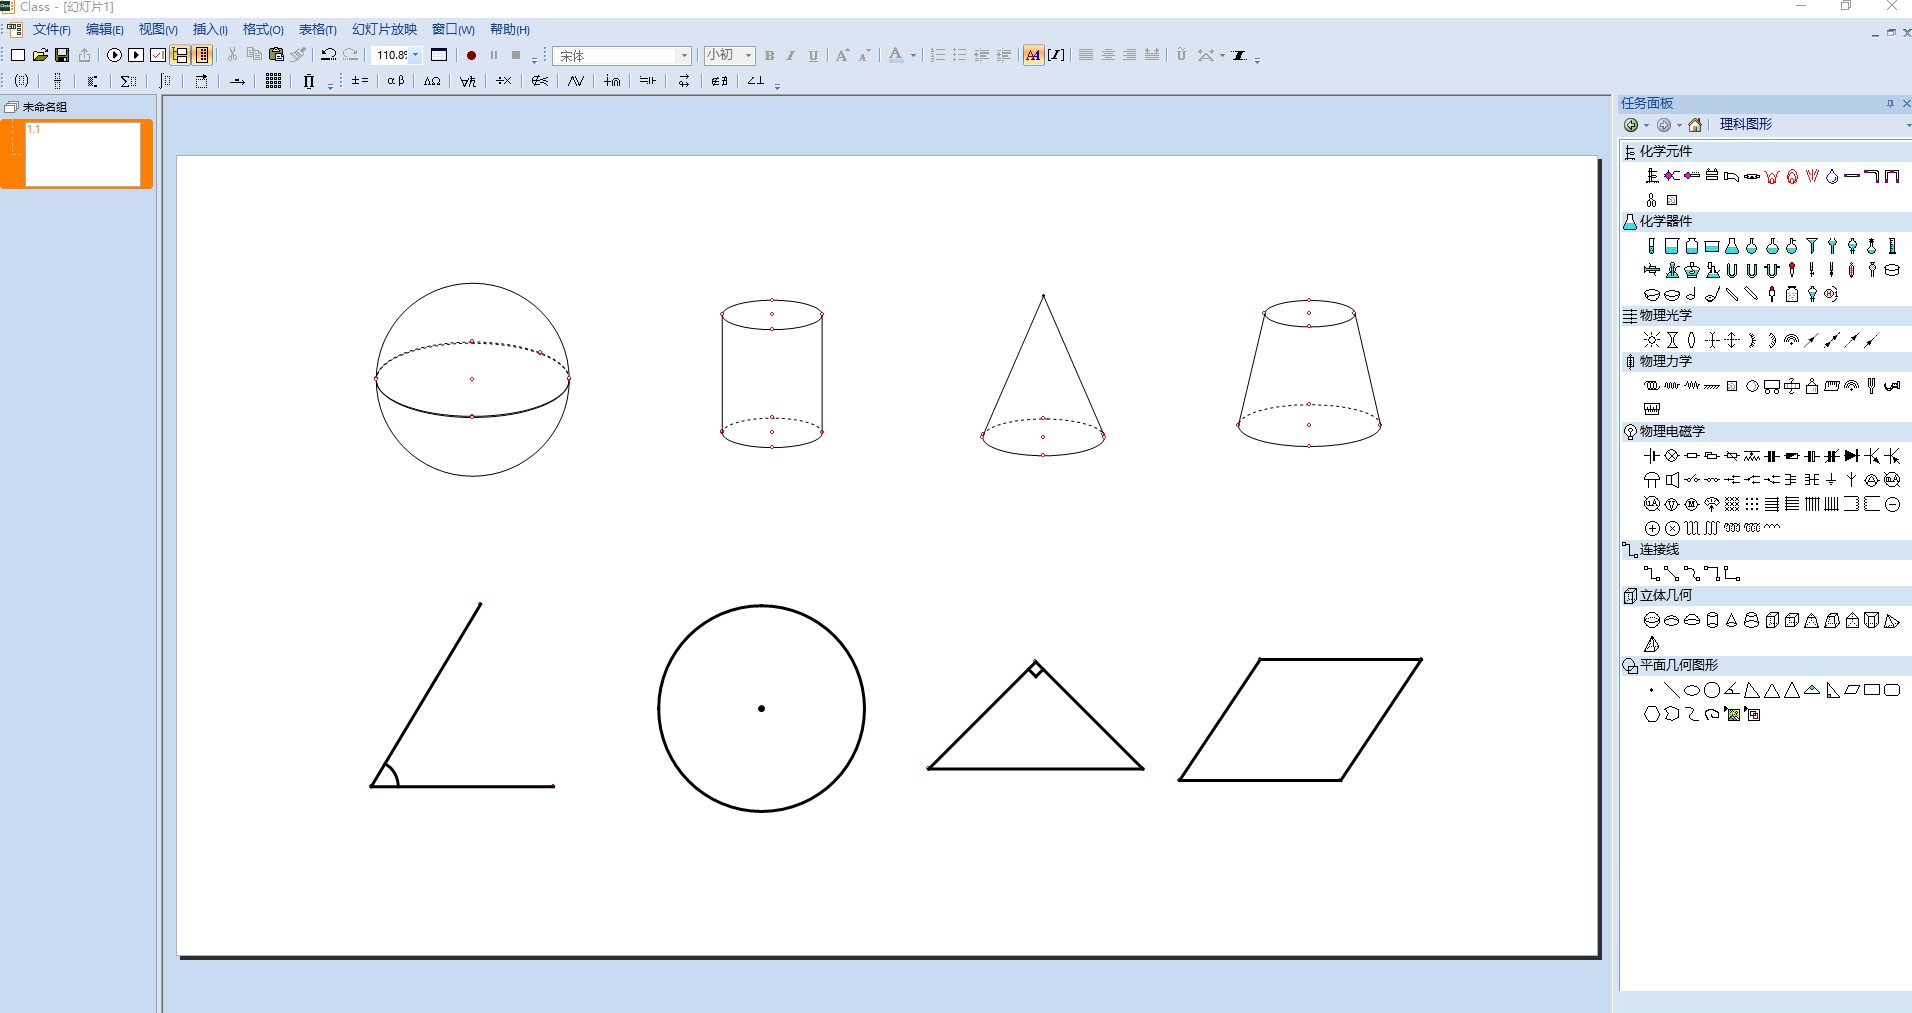
Task: Toggle the bracketed italic [I] math mode
Action: pos(1056,55)
